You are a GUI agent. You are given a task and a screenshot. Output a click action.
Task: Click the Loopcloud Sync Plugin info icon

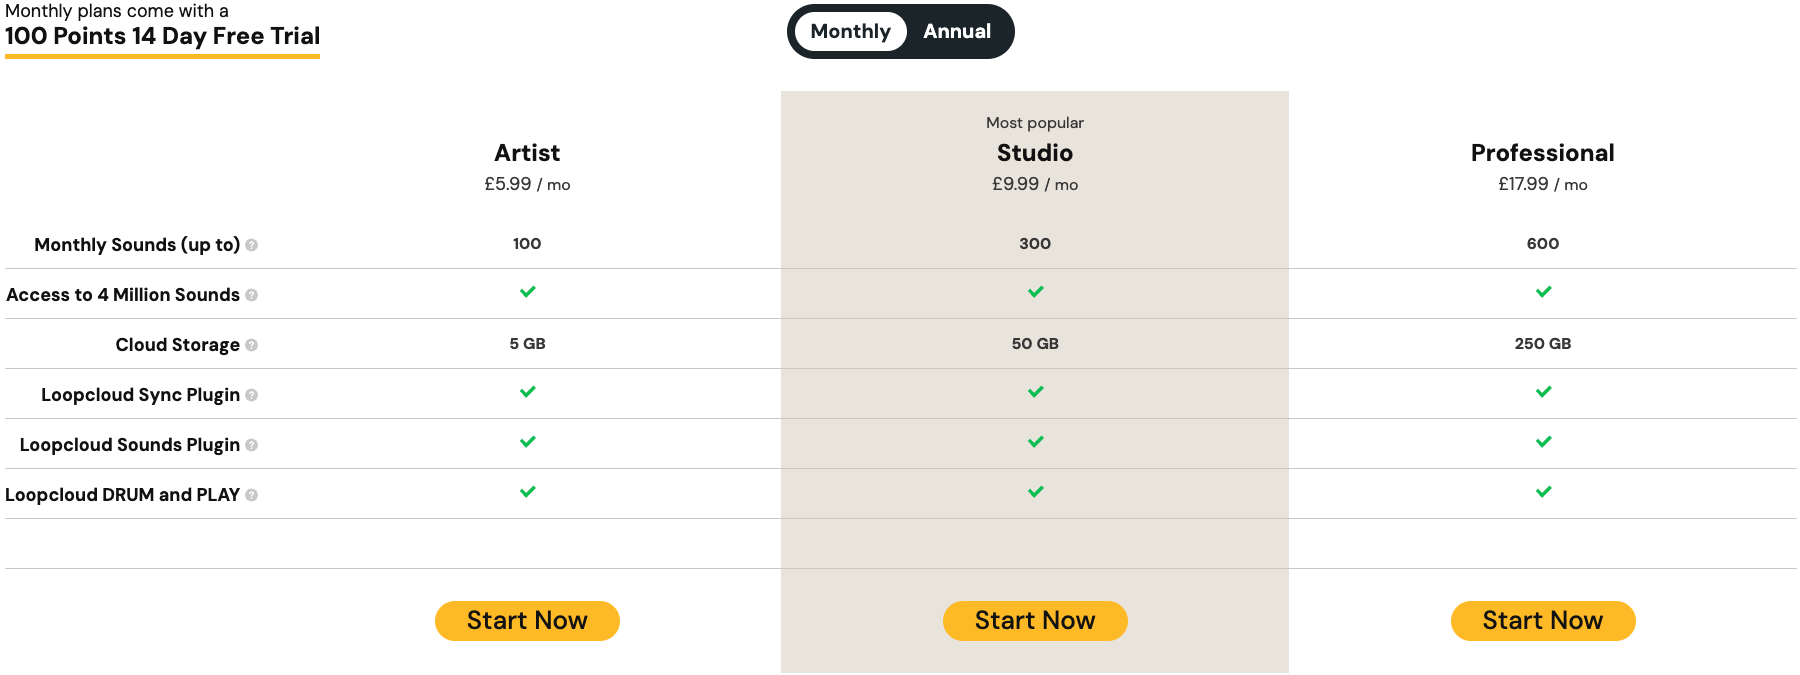[252, 395]
